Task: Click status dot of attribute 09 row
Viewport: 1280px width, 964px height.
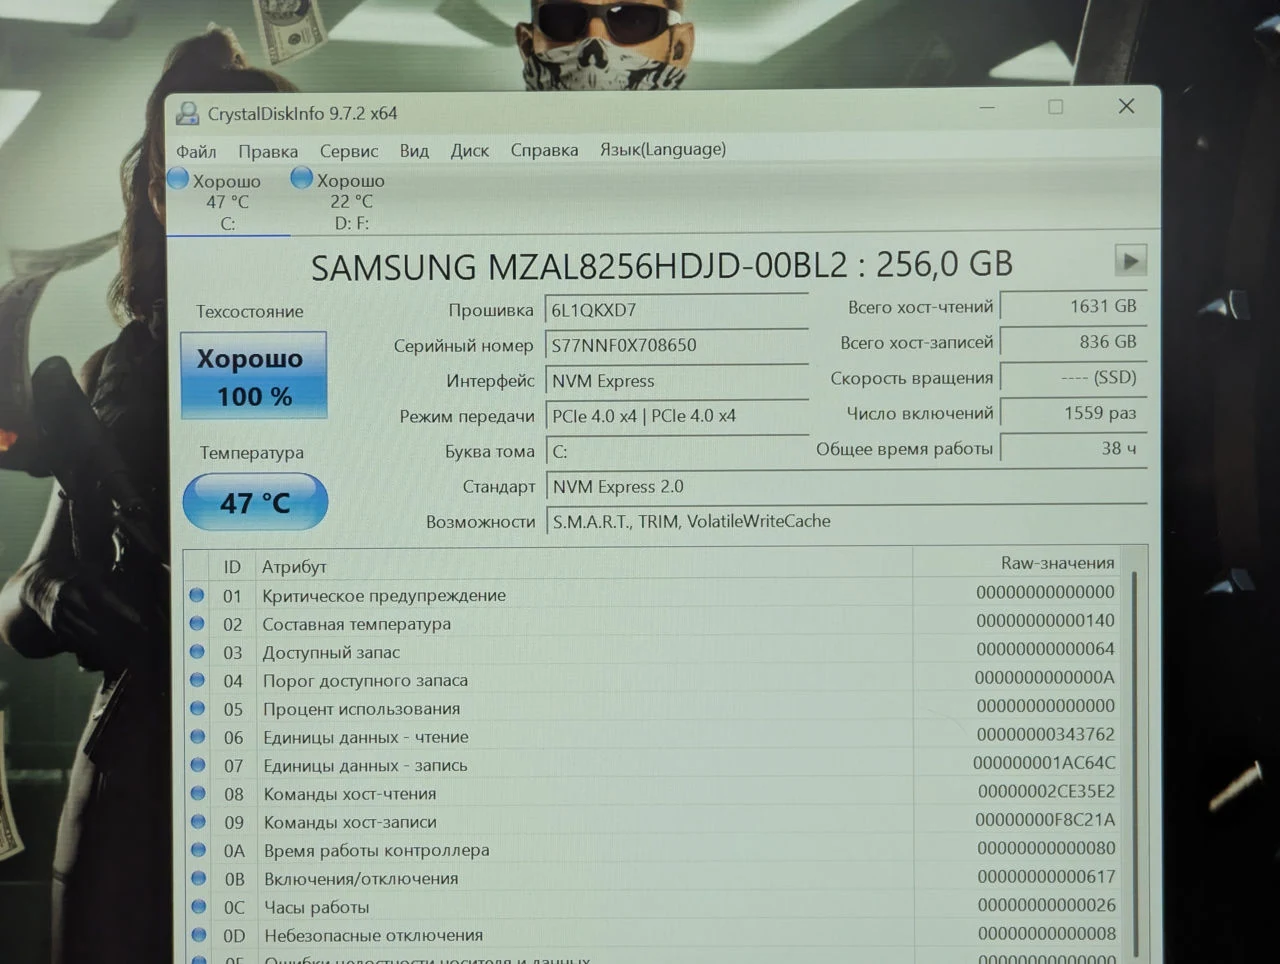Action: click(x=198, y=822)
